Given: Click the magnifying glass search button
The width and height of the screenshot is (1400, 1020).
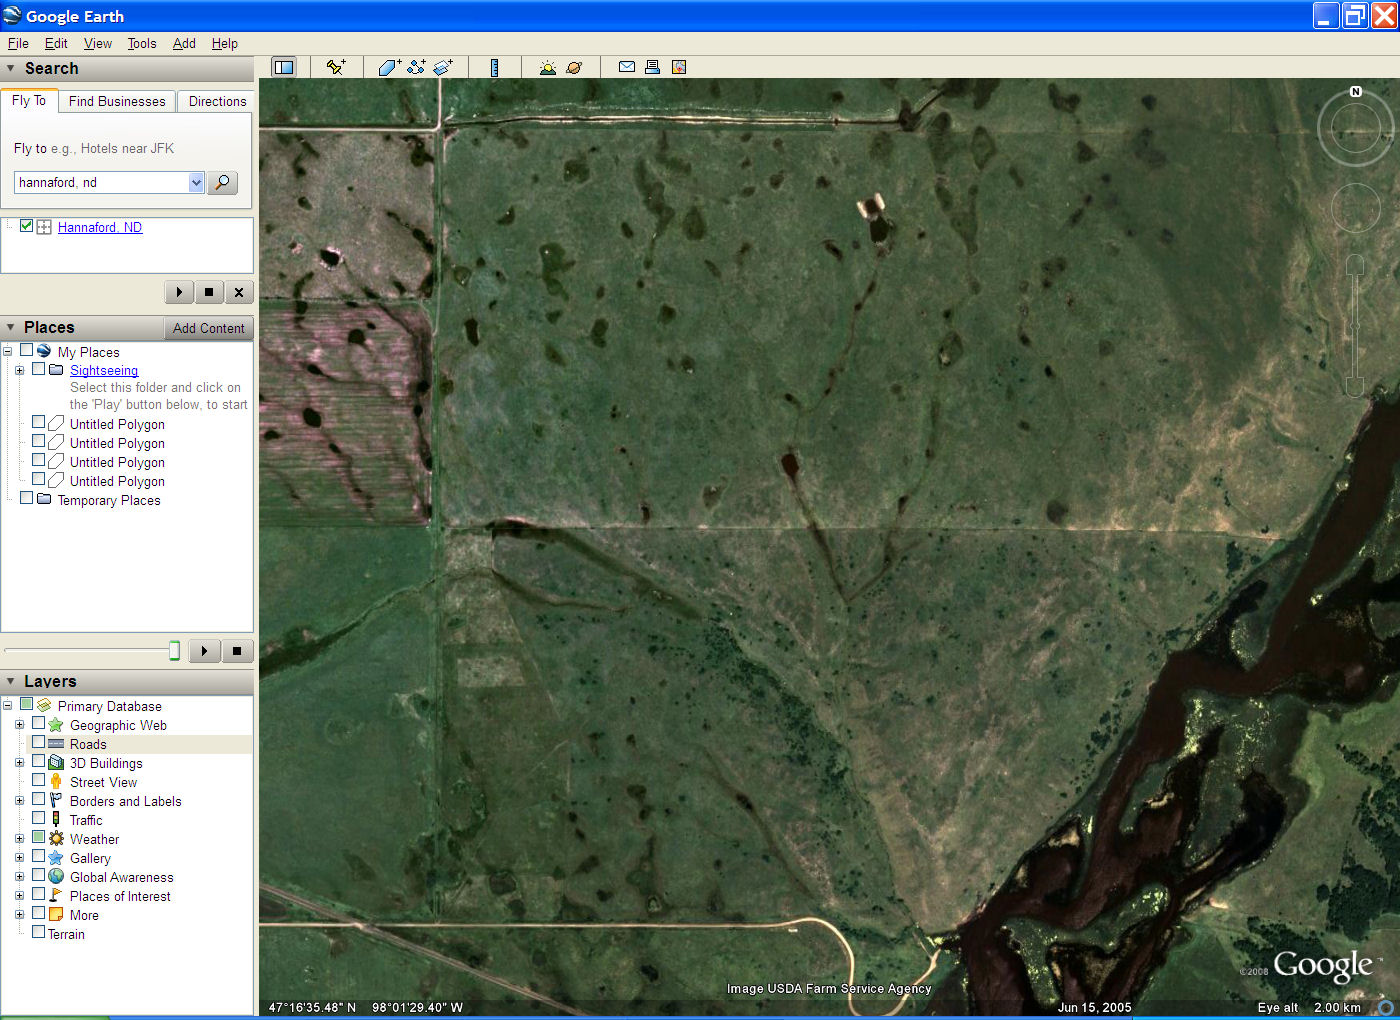Looking at the screenshot, I should (222, 182).
